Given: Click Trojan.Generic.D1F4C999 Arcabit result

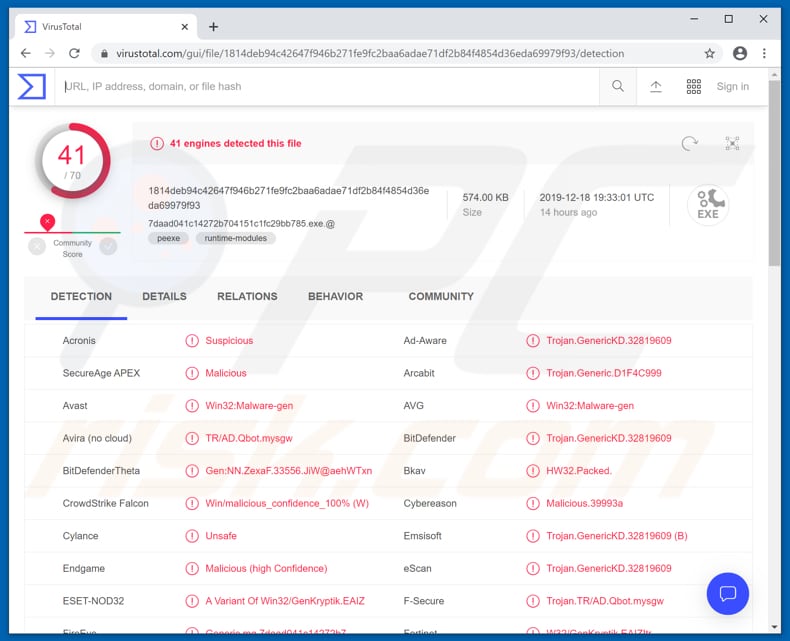Looking at the screenshot, I should [x=604, y=373].
